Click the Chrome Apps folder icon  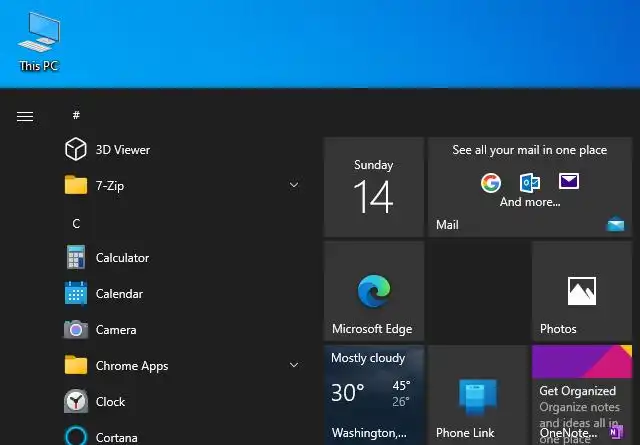[x=76, y=365]
